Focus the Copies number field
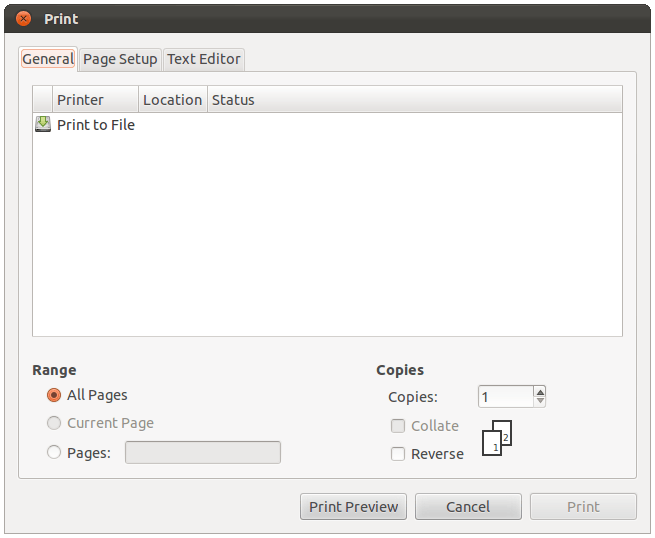The width and height of the screenshot is (655, 538). (505, 397)
